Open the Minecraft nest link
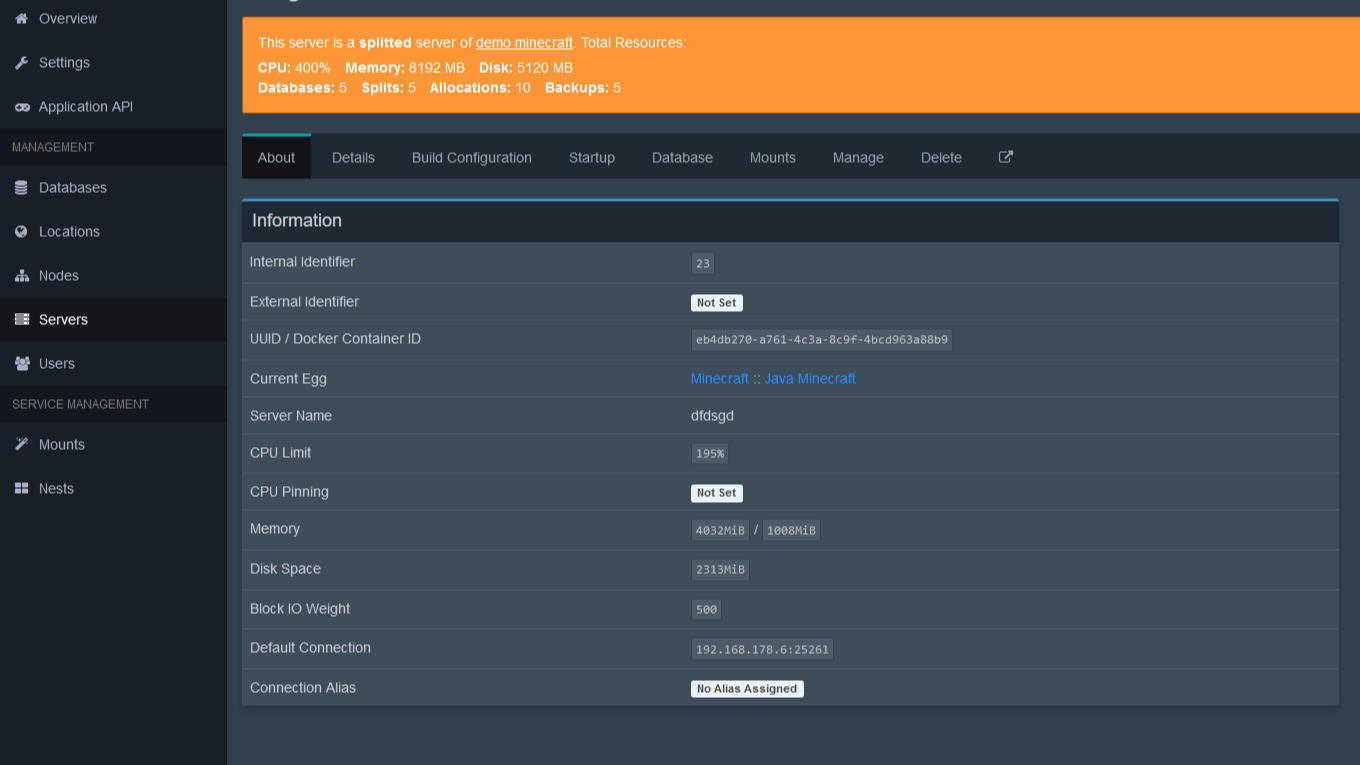This screenshot has height=765, width=1360. coord(719,379)
